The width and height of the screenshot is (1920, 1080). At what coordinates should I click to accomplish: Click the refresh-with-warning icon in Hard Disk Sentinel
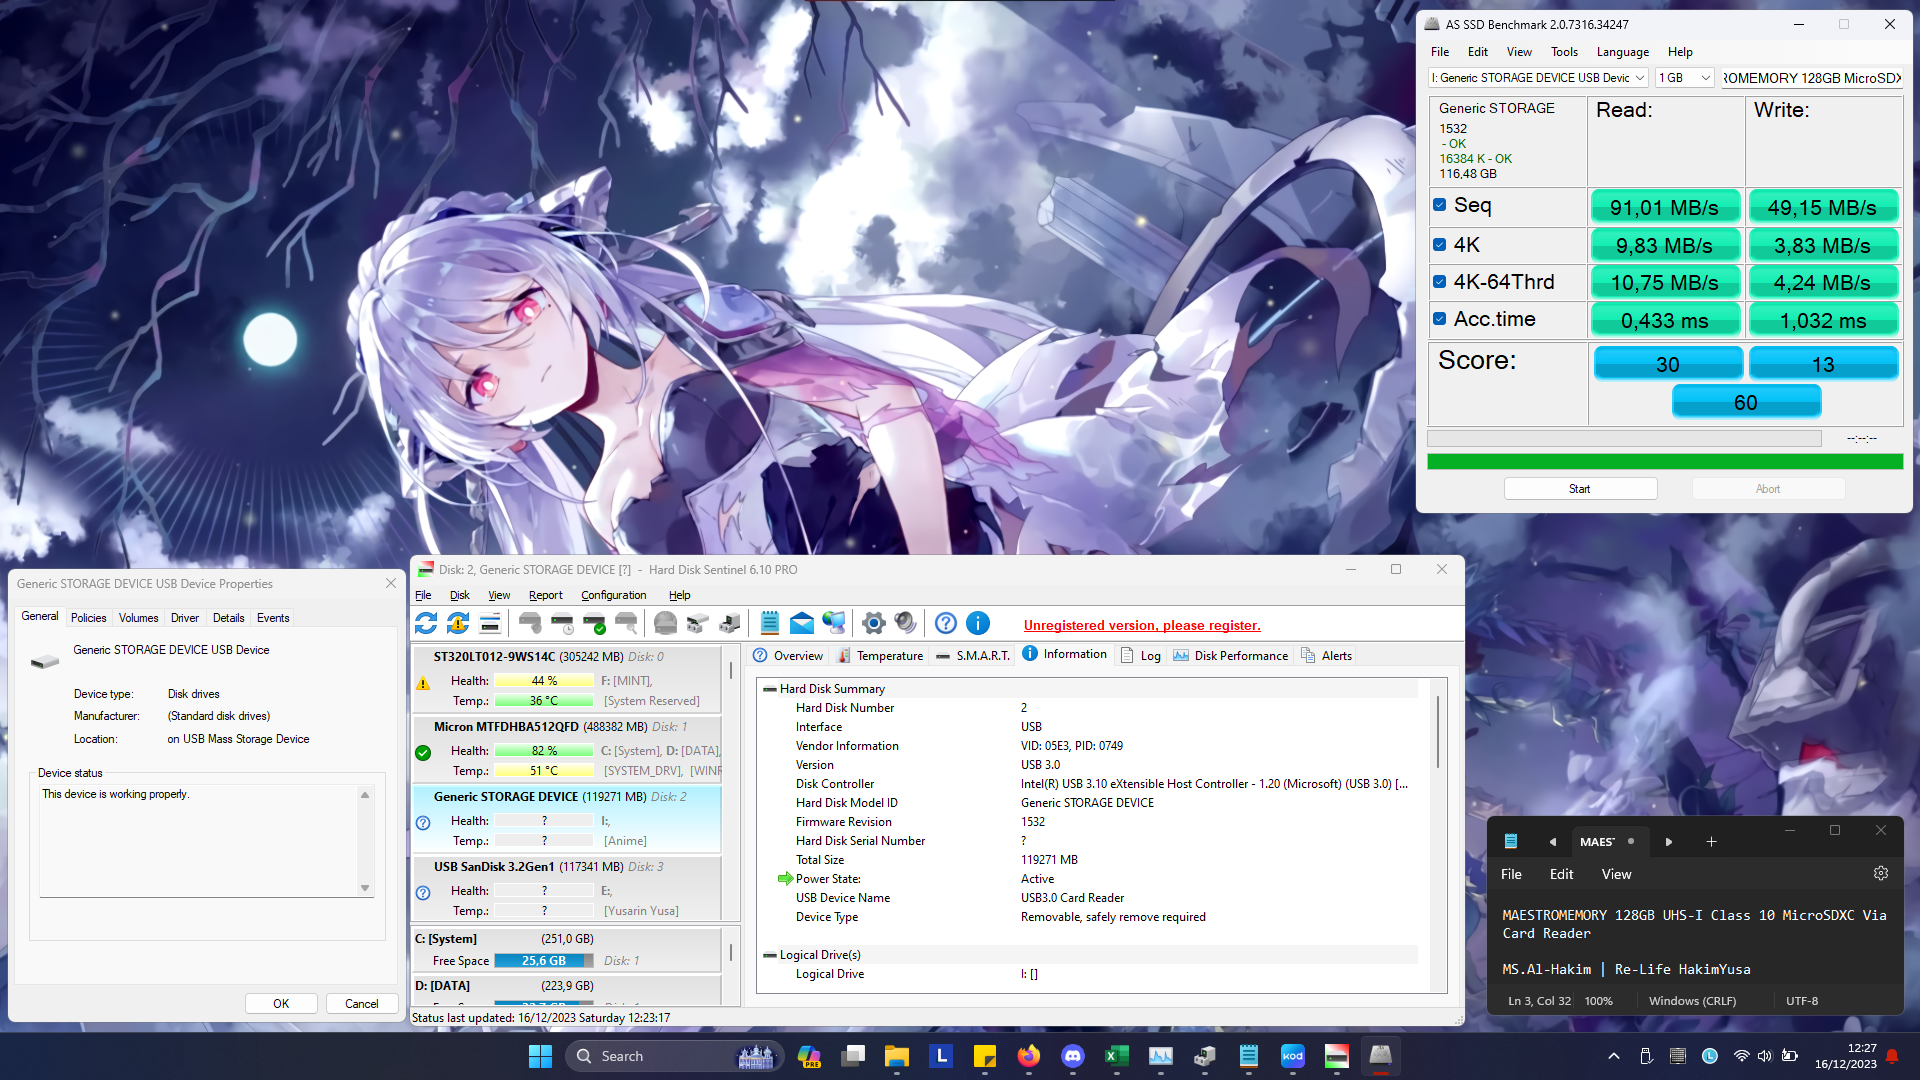click(x=458, y=624)
